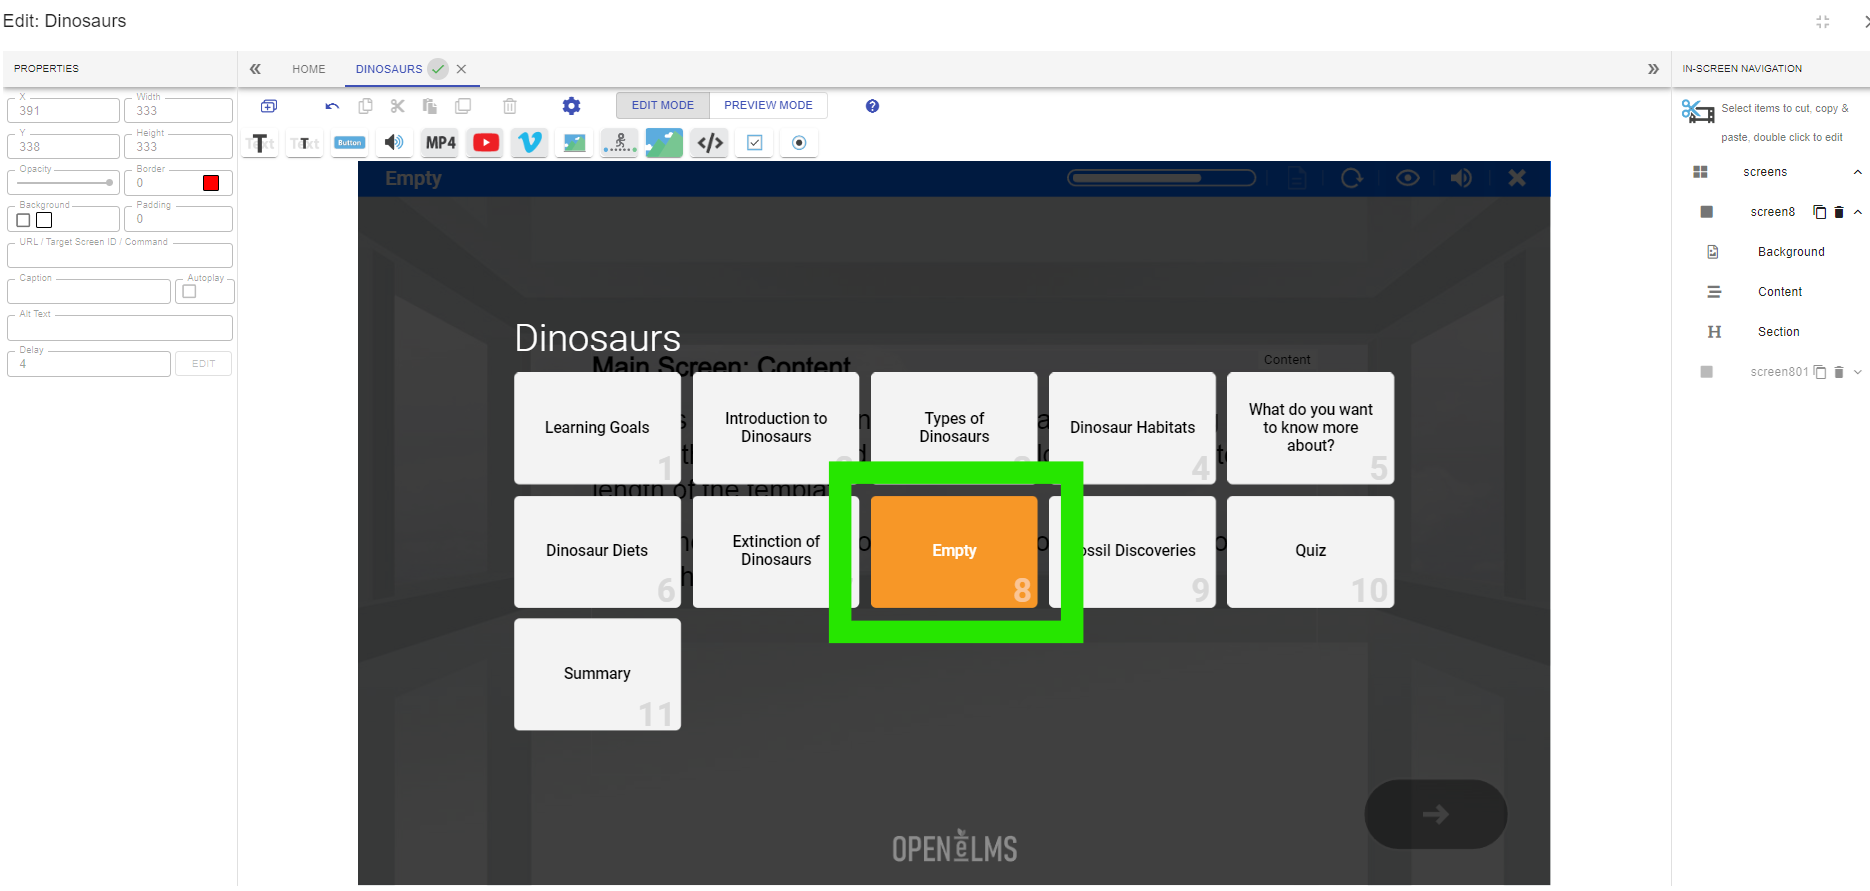This screenshot has height=891, width=1870.
Task: Toggle the eye icon in the preview header
Action: click(x=1407, y=178)
